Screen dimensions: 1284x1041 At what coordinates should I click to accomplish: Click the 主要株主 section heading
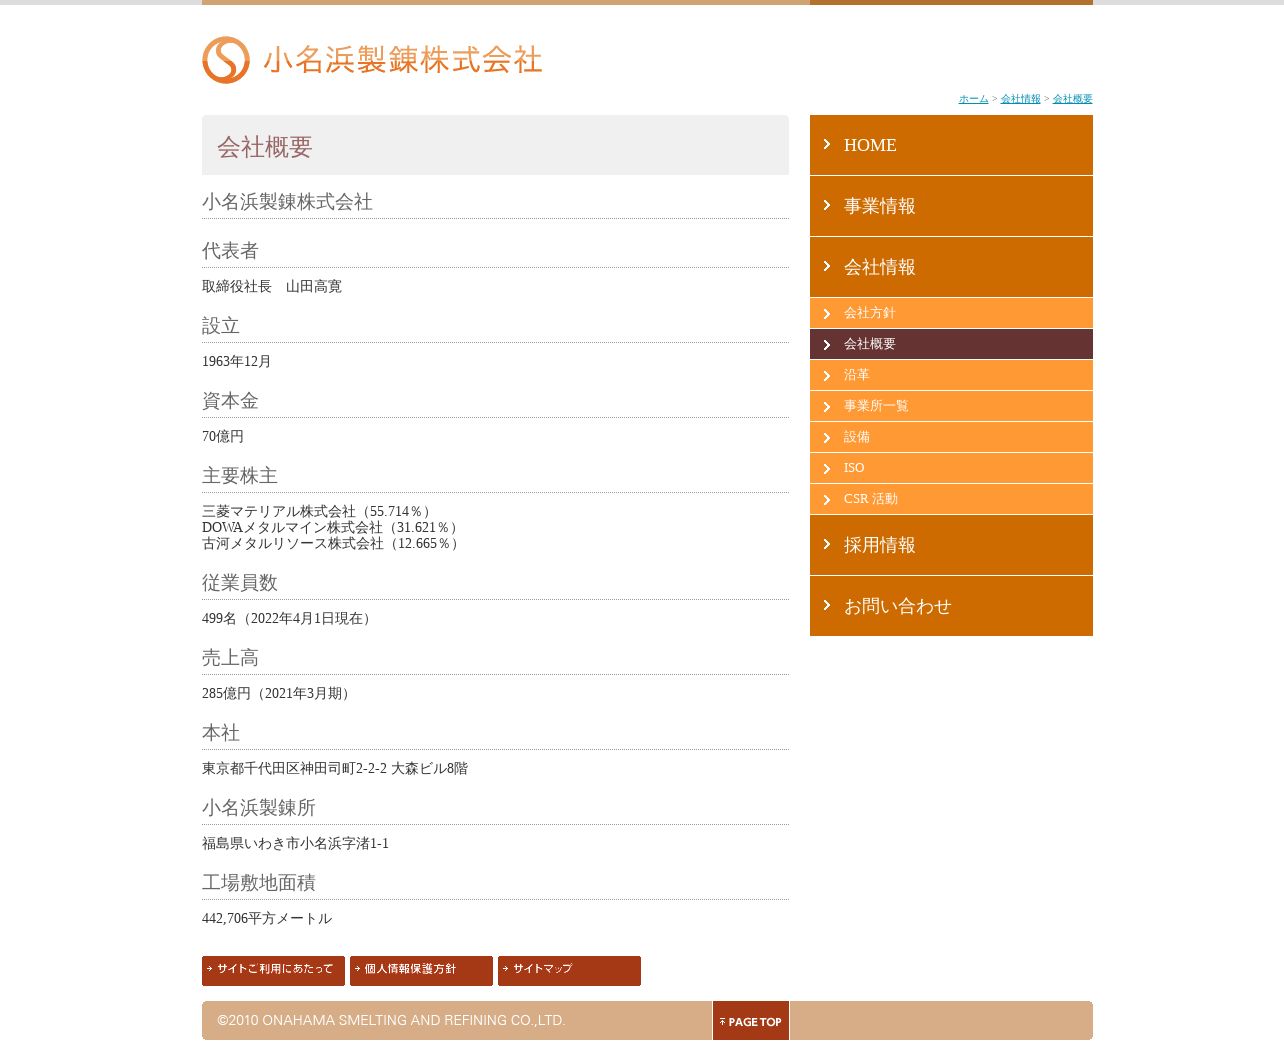tap(240, 476)
